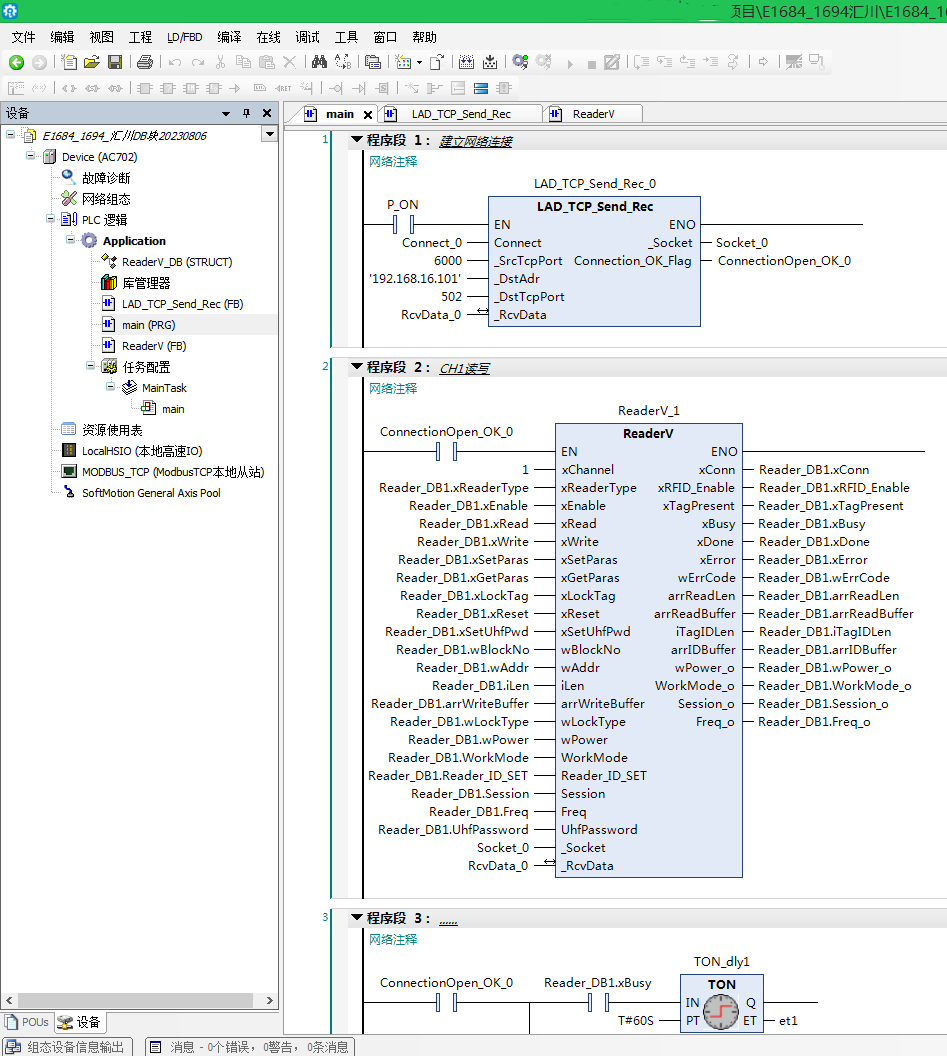This screenshot has width=947, height=1056.
Task: Click the '192.168.16.101' destination address input
Action: [x=414, y=279]
